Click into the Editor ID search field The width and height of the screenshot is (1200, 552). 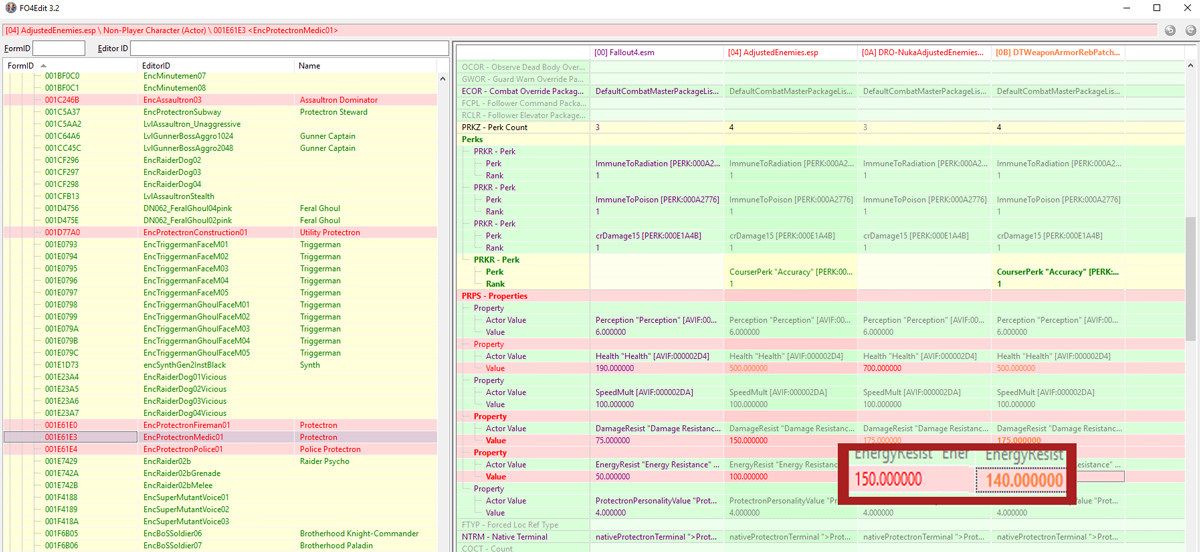288,48
